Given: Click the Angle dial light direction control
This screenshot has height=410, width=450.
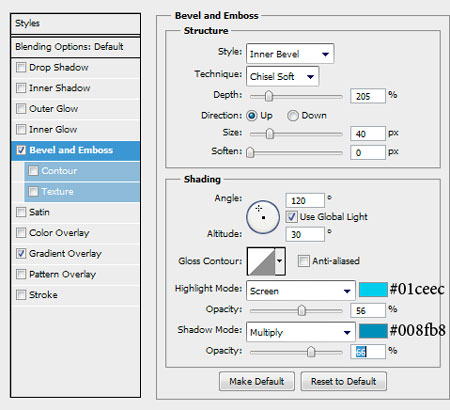Looking at the screenshot, I should [263, 217].
